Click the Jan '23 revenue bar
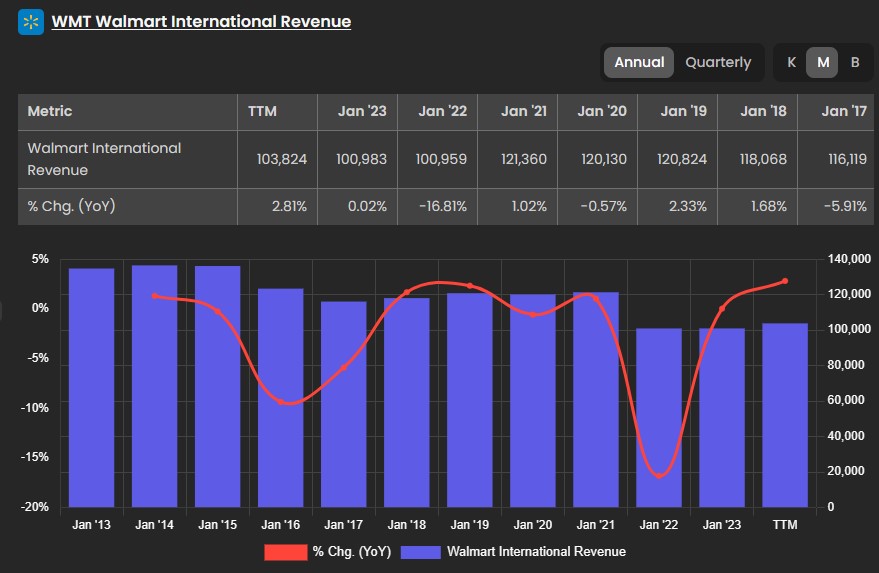879x573 pixels. pyautogui.click(x=722, y=418)
